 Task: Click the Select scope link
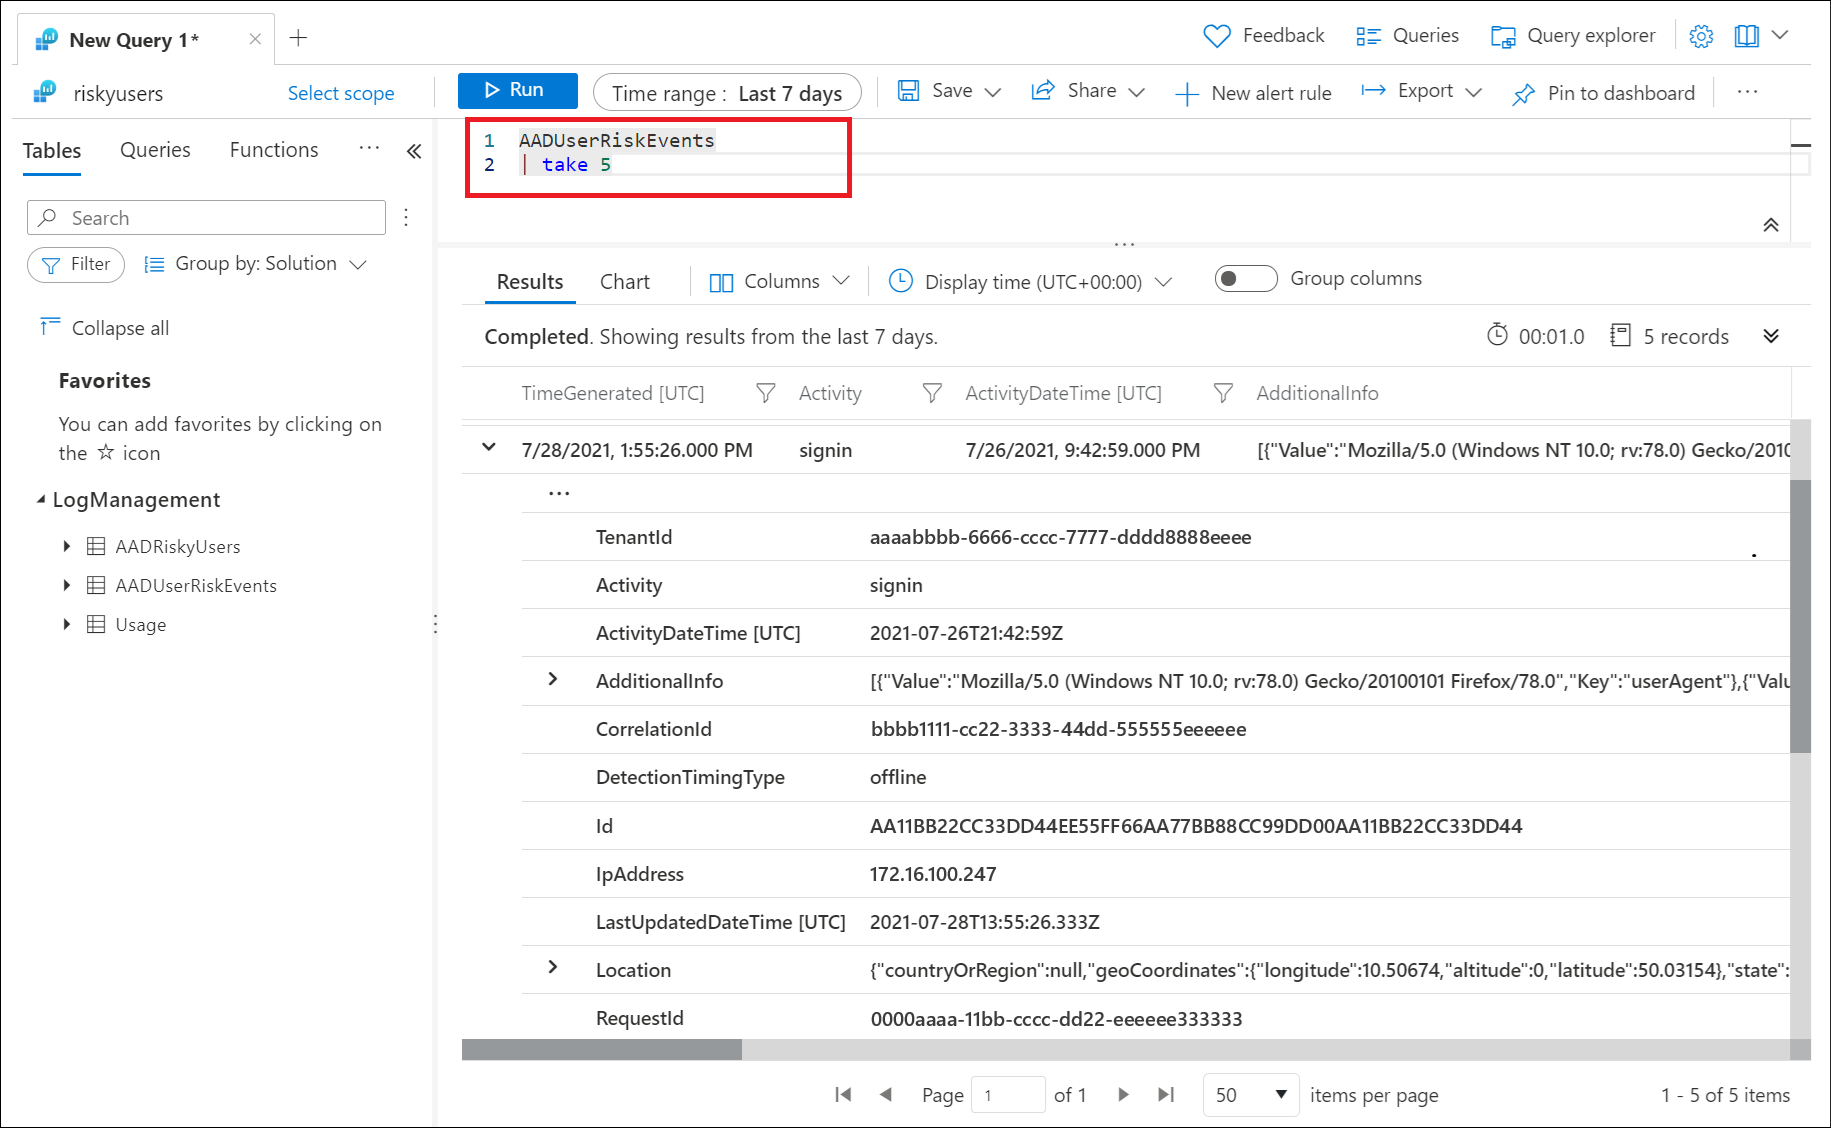[x=341, y=93]
